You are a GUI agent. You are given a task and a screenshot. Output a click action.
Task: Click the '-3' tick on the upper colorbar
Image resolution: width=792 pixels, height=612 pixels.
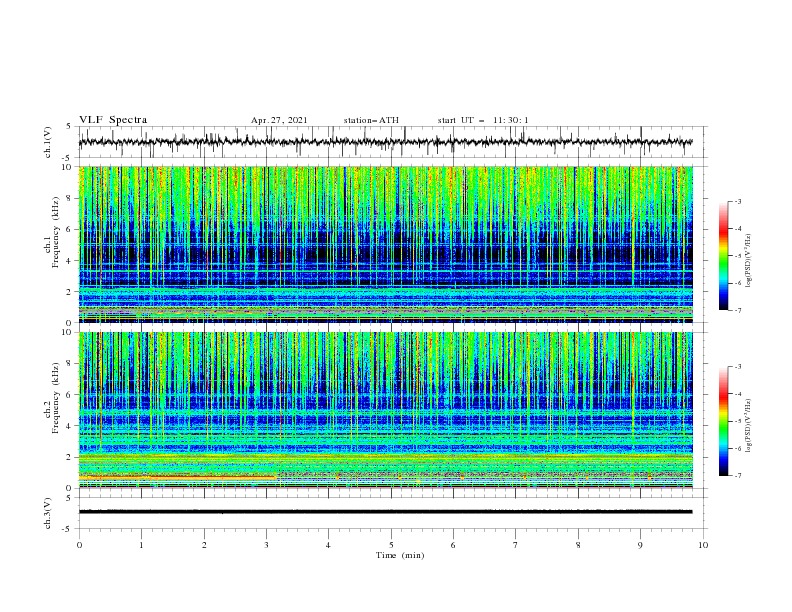737,201
